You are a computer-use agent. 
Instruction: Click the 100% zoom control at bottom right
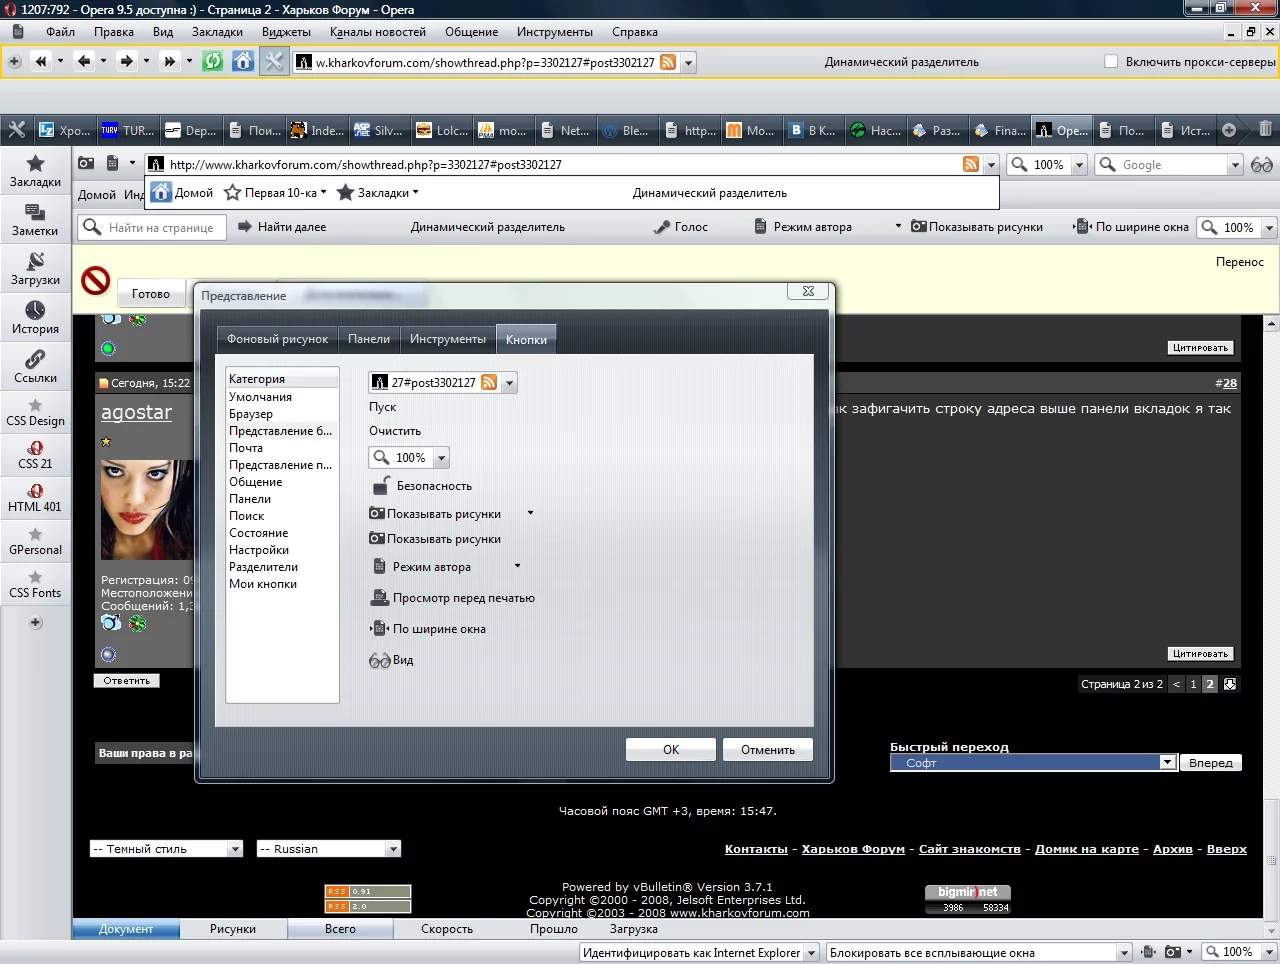(1238, 951)
